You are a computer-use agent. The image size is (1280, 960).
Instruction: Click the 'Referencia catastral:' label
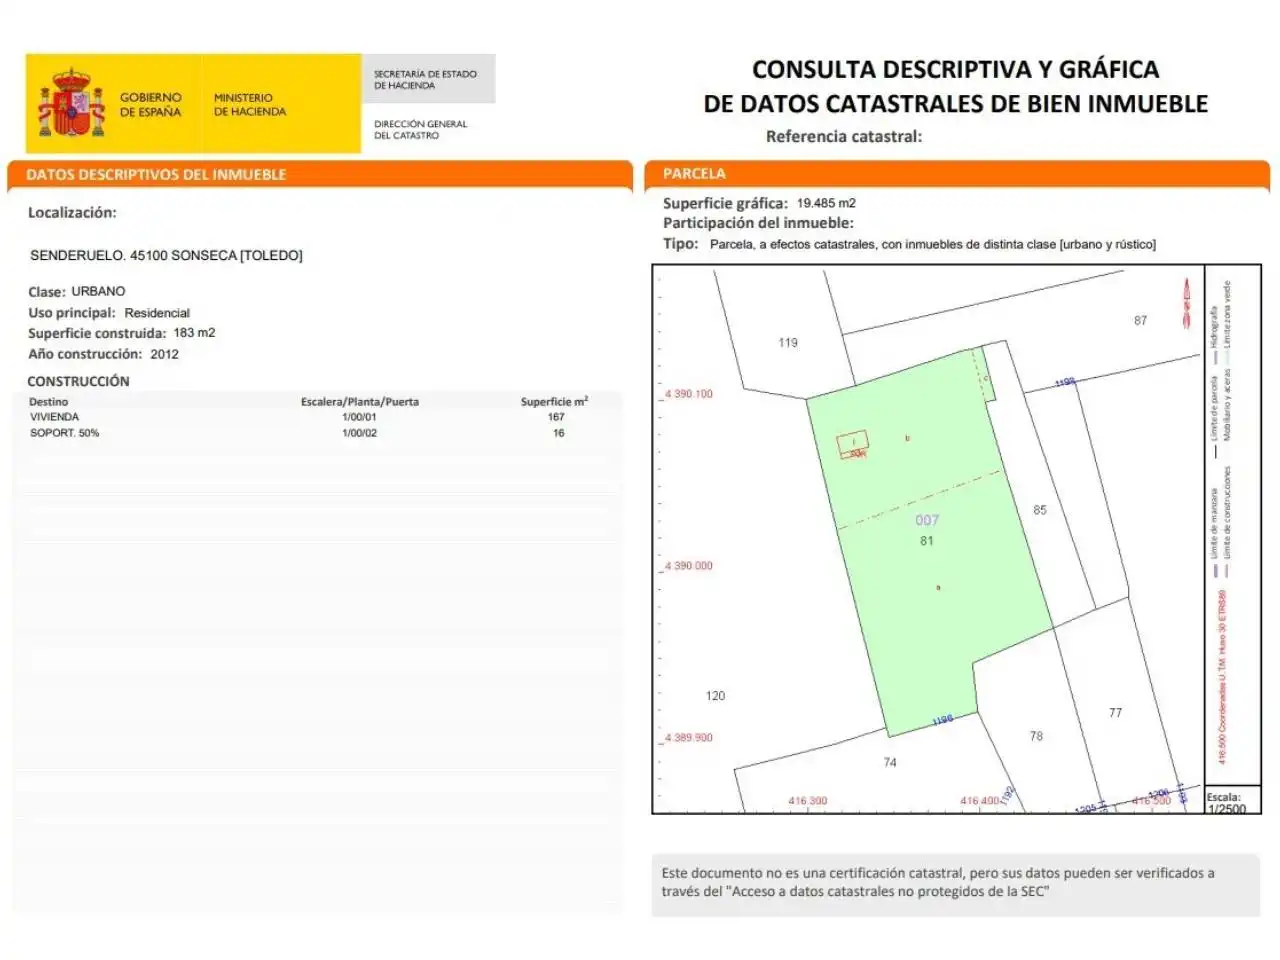pos(844,137)
